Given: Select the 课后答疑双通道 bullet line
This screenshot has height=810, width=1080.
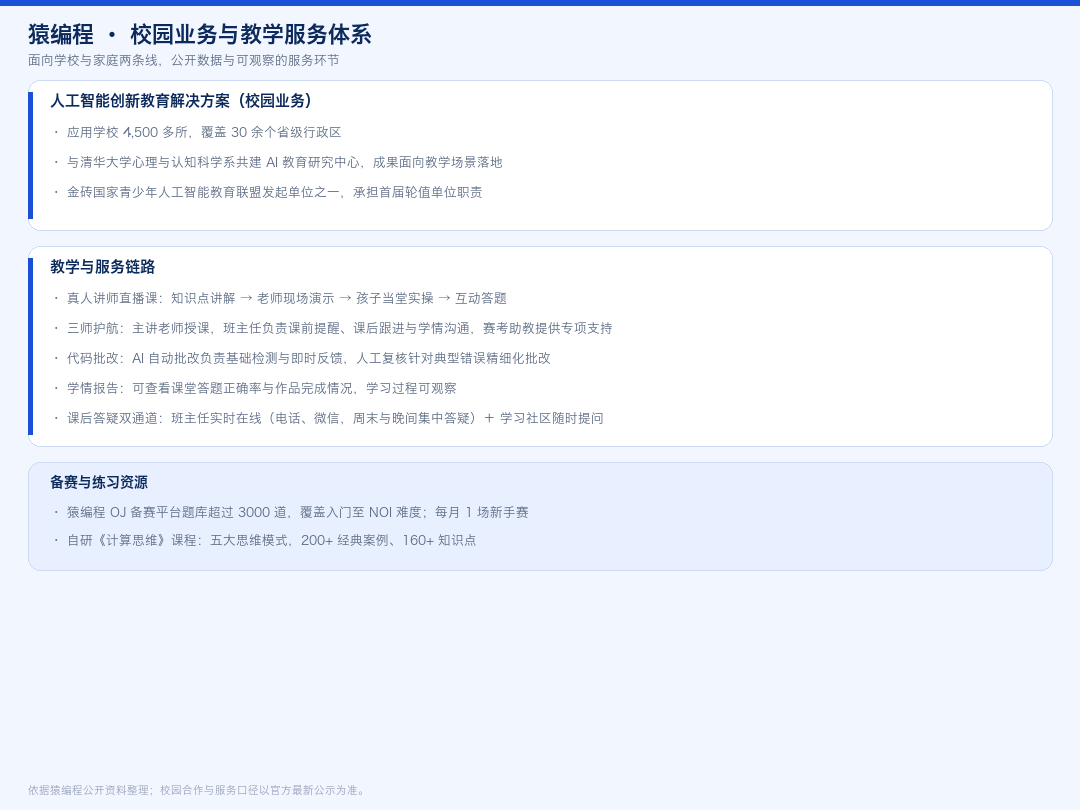Looking at the screenshot, I should point(335,419).
